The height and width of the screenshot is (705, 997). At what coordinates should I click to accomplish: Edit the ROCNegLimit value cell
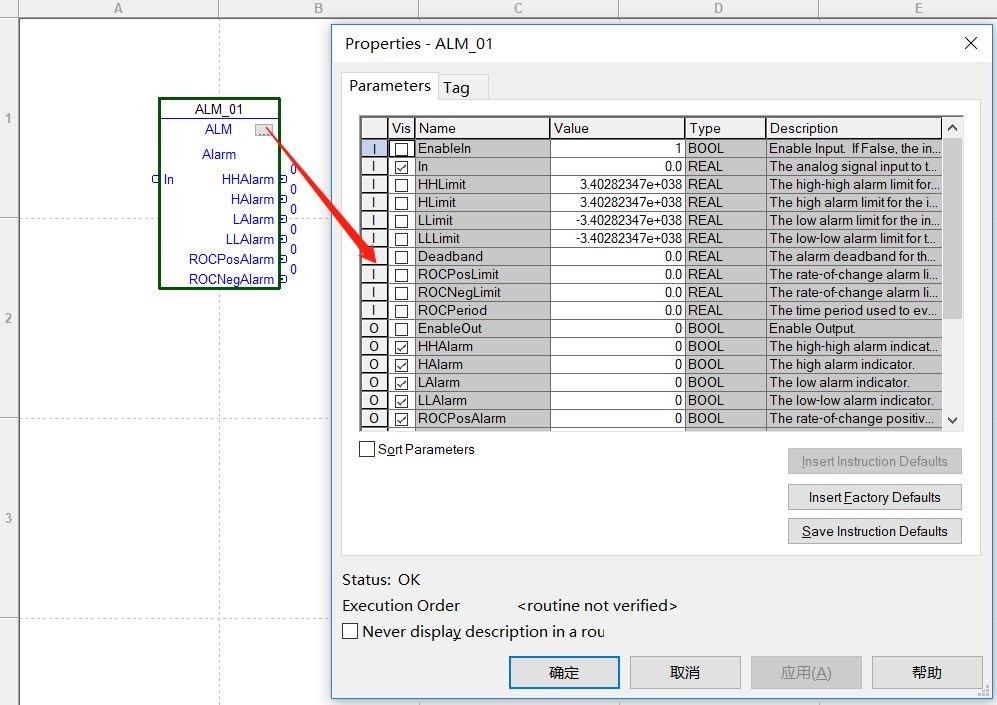[617, 292]
